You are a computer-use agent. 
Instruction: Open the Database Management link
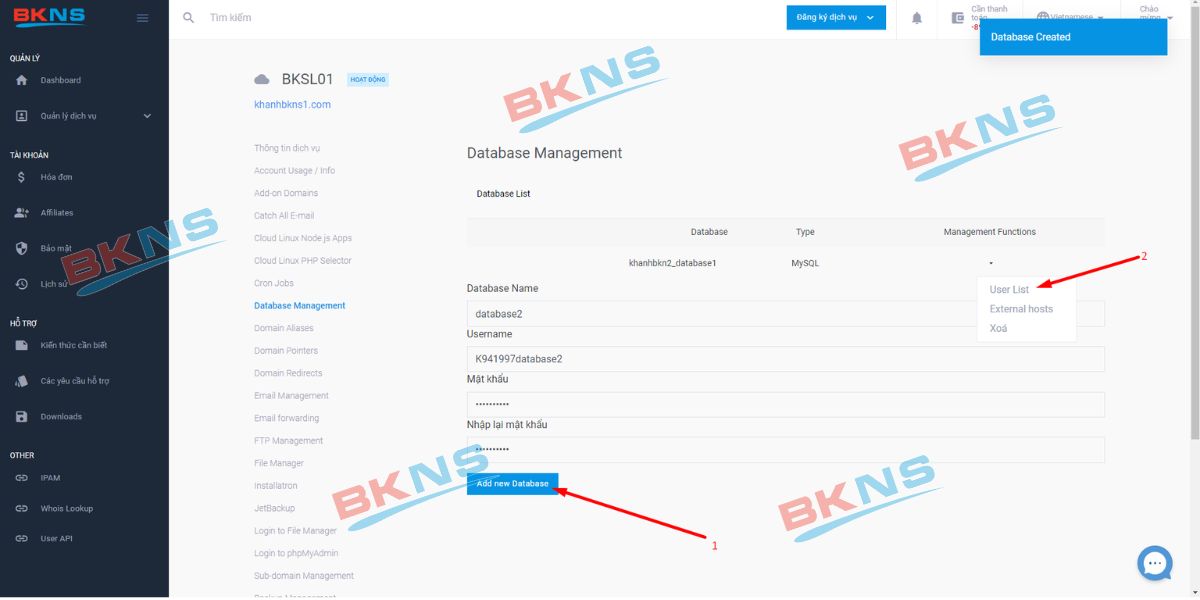coord(300,306)
